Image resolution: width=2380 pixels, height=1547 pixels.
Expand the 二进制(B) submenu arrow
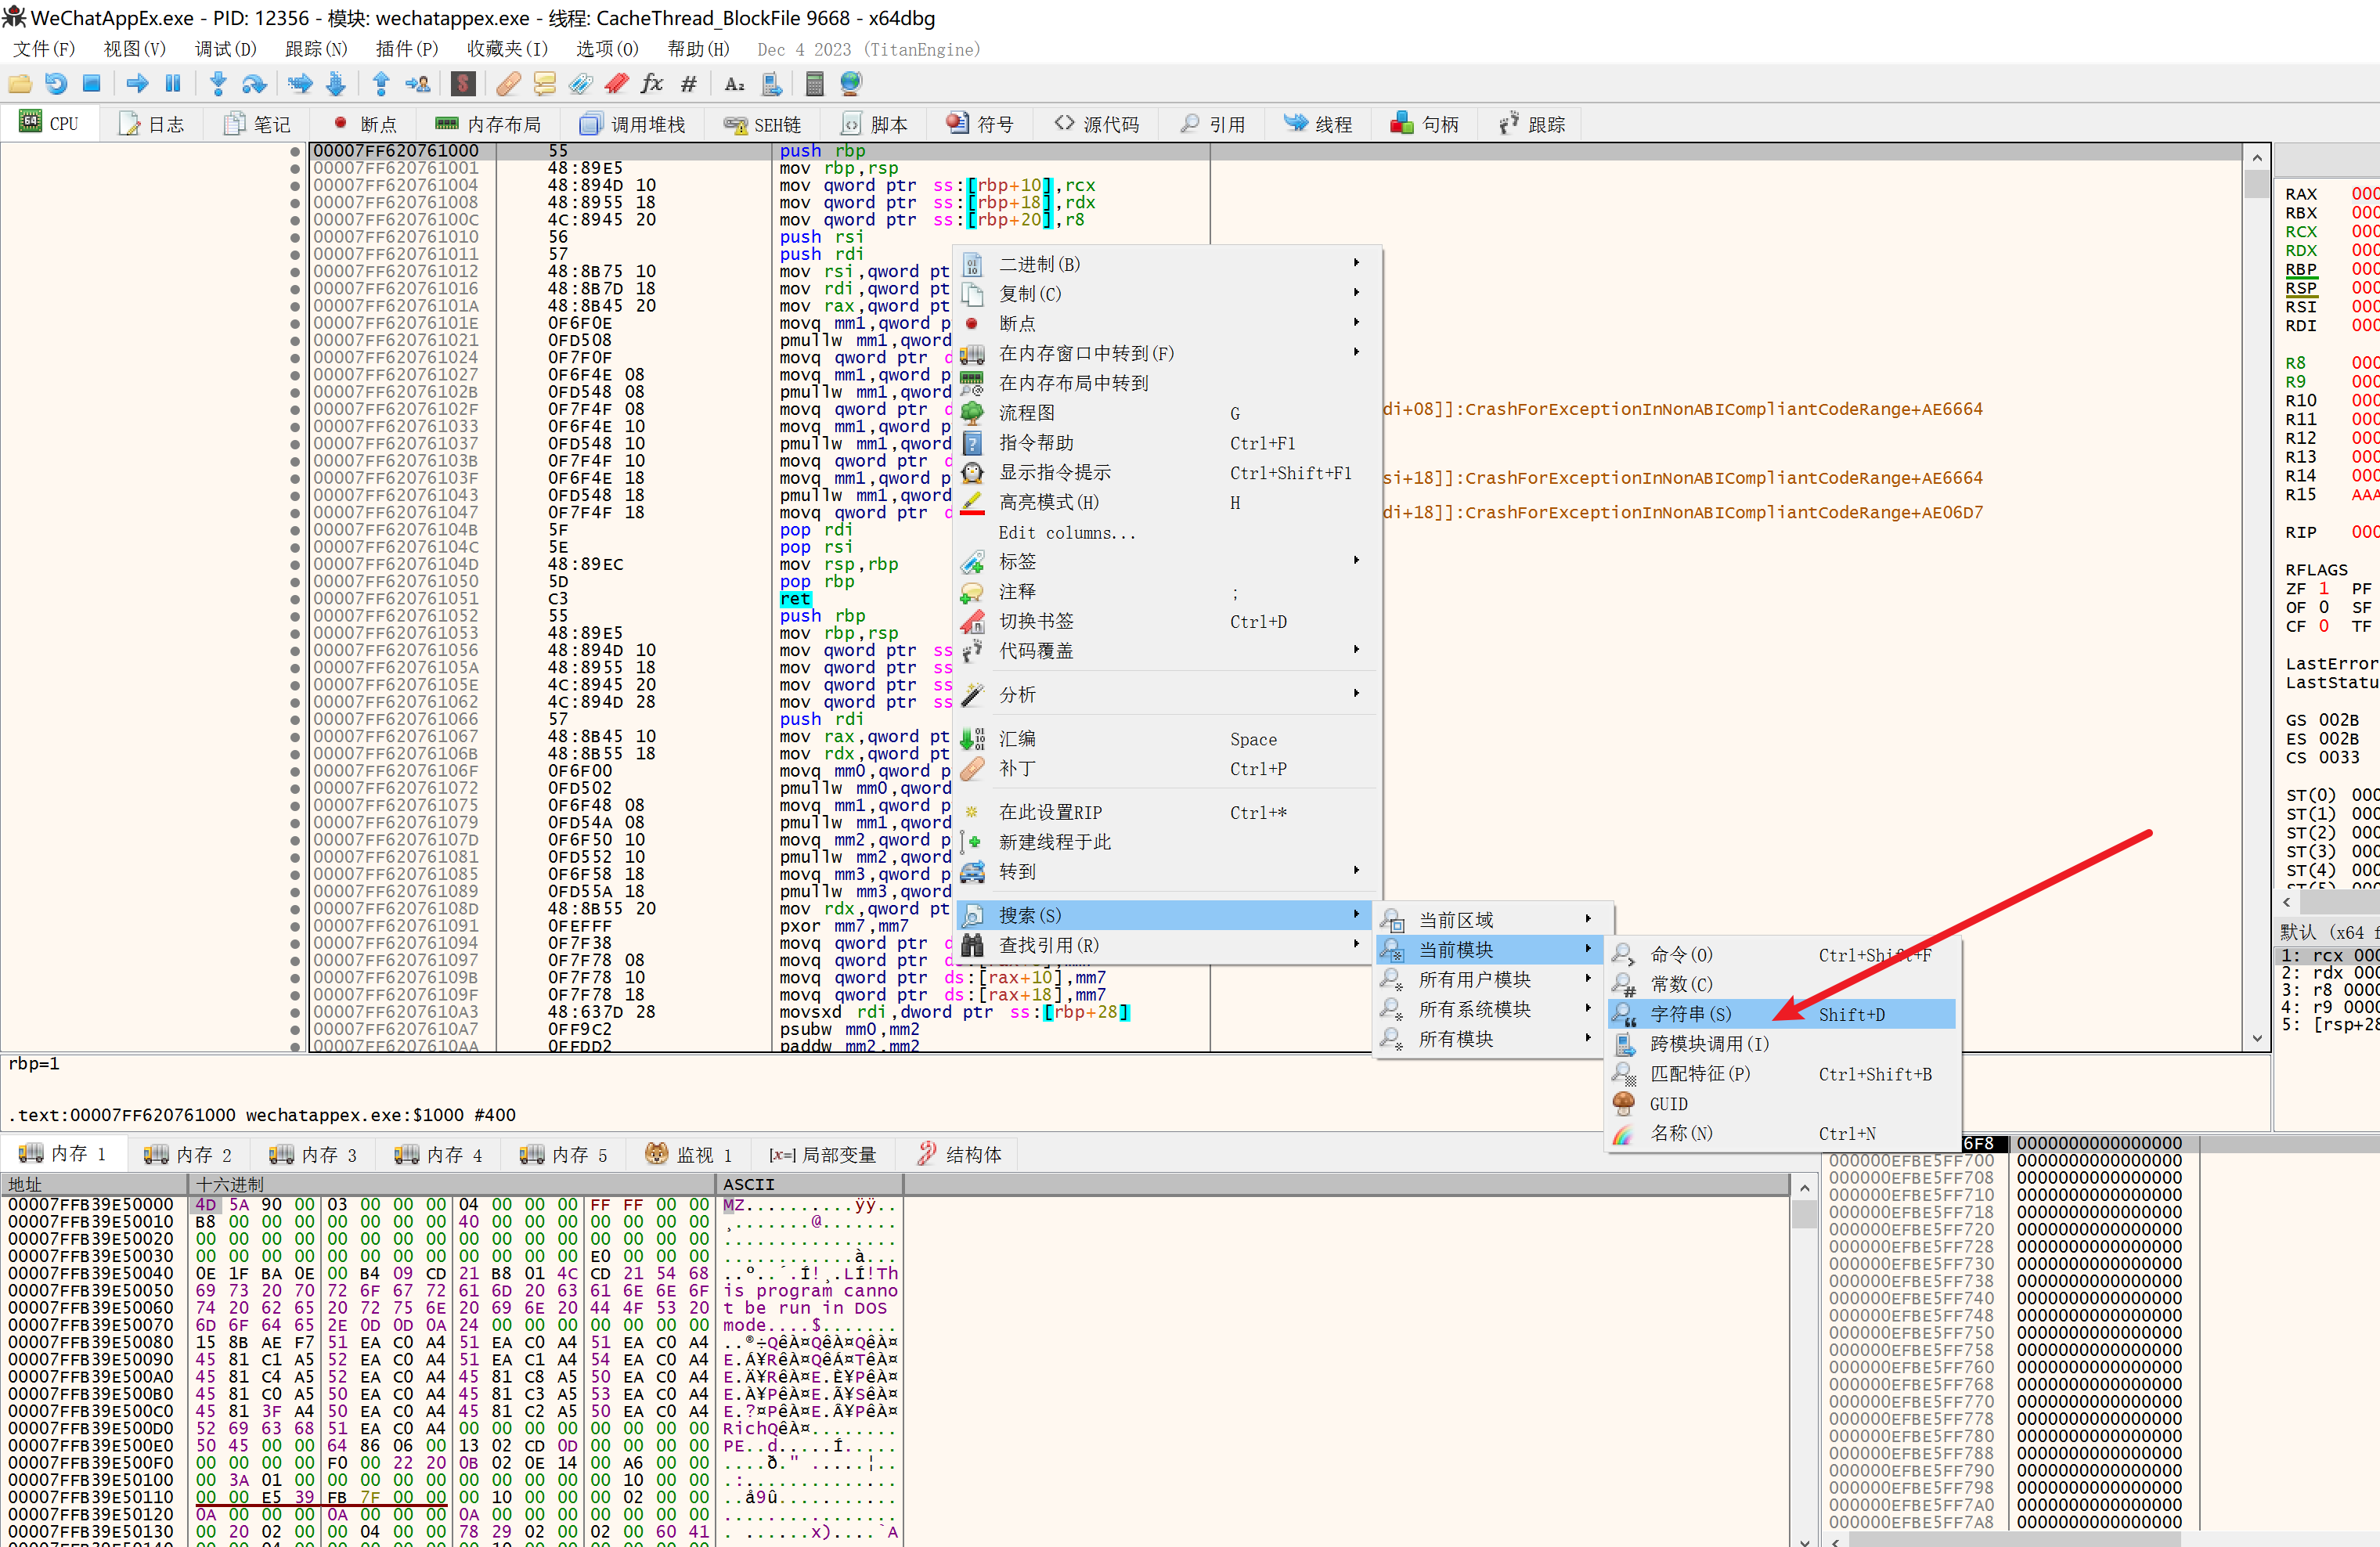click(x=1356, y=264)
